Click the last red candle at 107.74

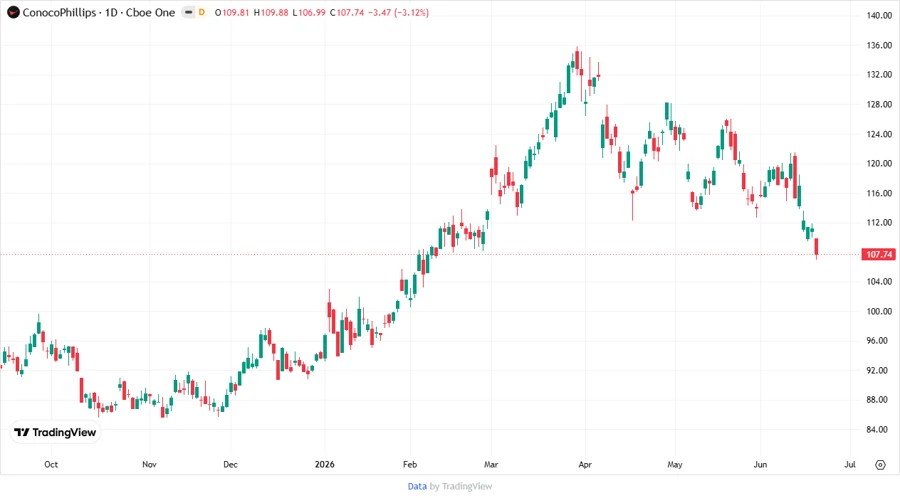tap(816, 247)
